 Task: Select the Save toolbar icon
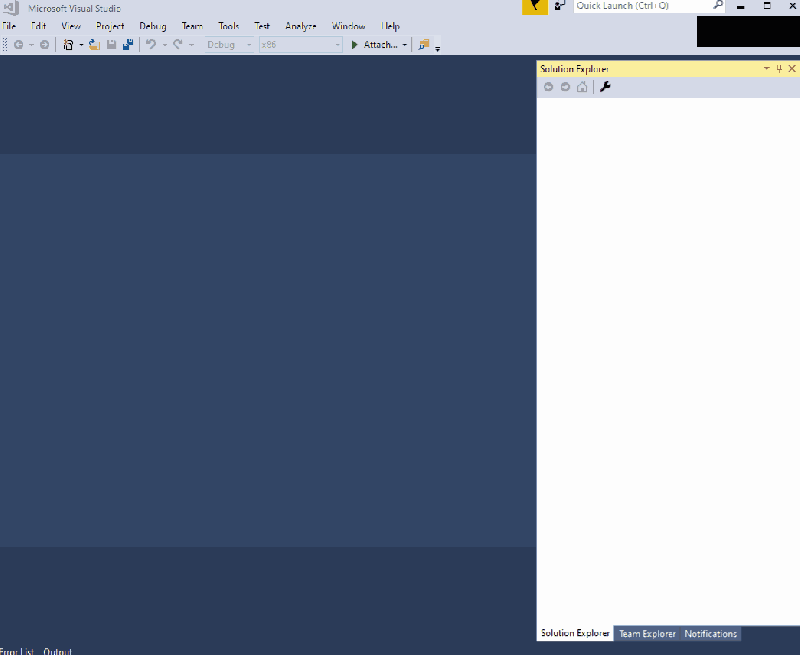click(111, 44)
